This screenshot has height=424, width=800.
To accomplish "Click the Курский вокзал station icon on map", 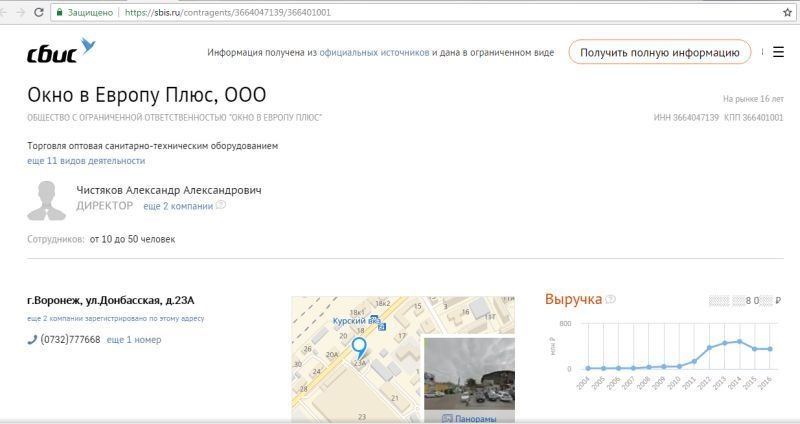I will [381, 326].
